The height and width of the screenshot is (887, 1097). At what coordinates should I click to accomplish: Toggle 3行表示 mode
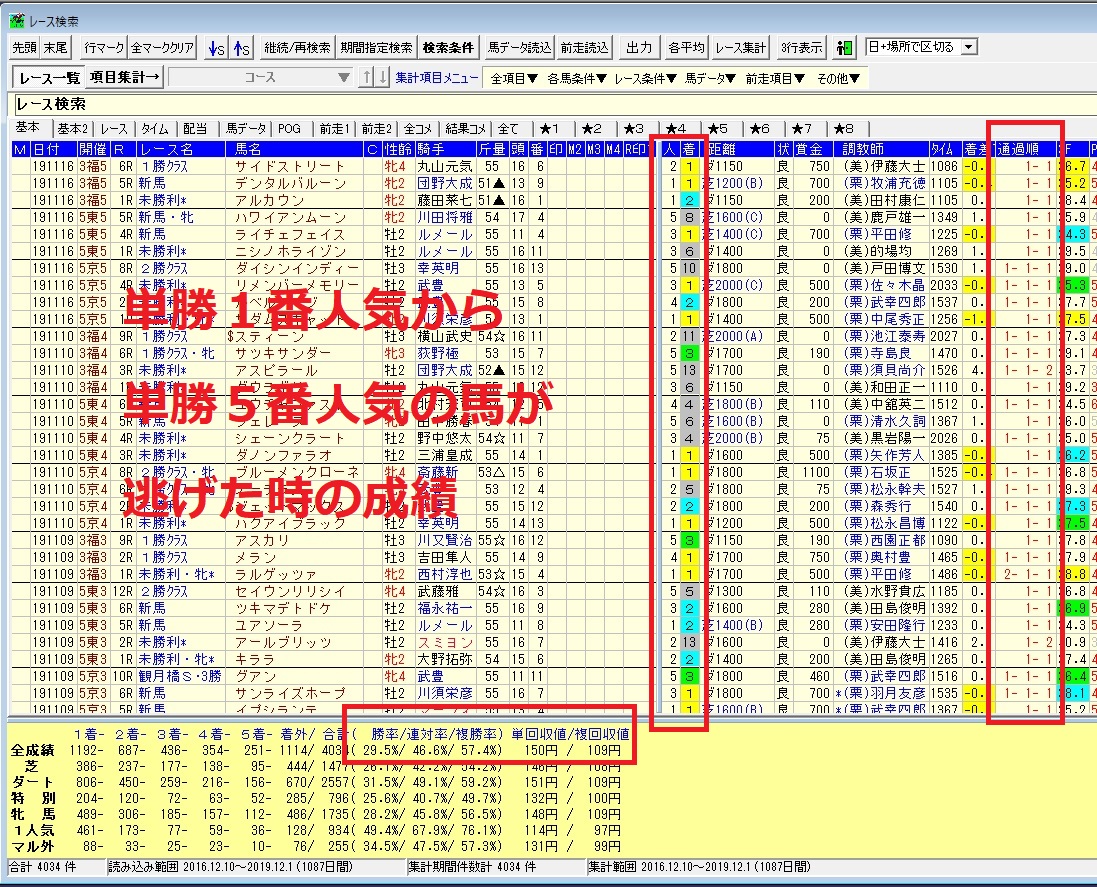click(801, 48)
